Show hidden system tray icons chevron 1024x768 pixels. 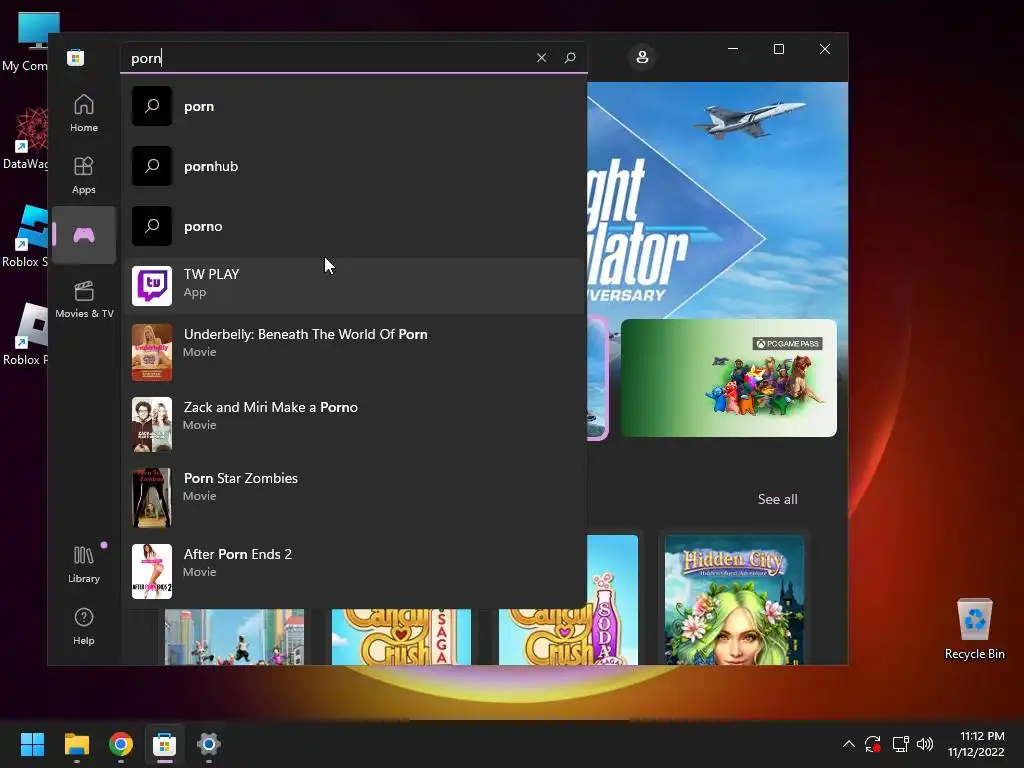pyautogui.click(x=848, y=744)
